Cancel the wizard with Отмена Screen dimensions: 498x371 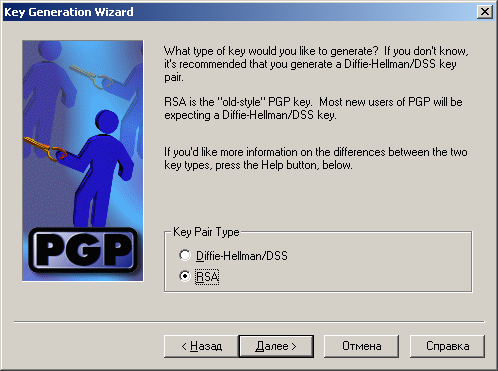pyautogui.click(x=362, y=346)
